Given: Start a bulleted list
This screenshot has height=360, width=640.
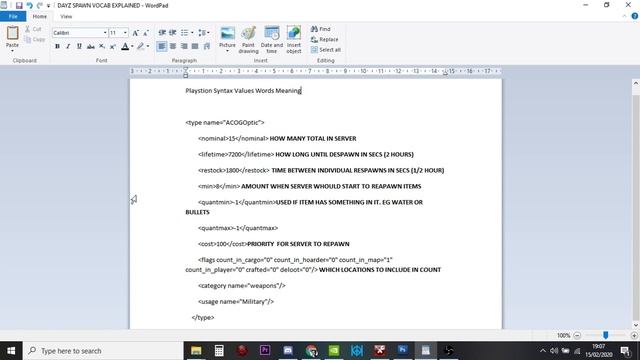Looking at the screenshot, I should pos(184,33).
